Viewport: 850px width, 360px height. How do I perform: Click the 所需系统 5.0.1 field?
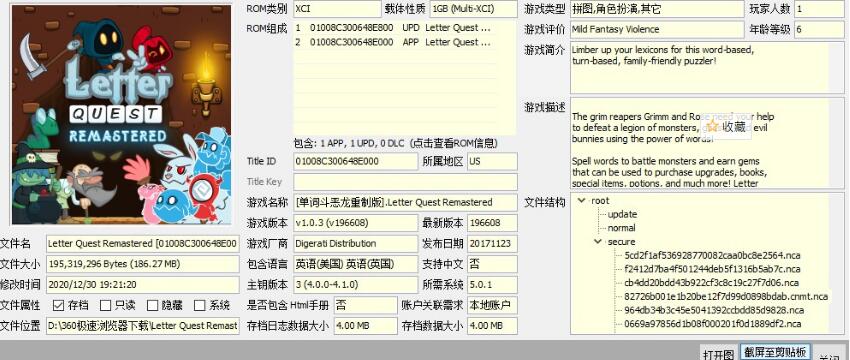492,285
